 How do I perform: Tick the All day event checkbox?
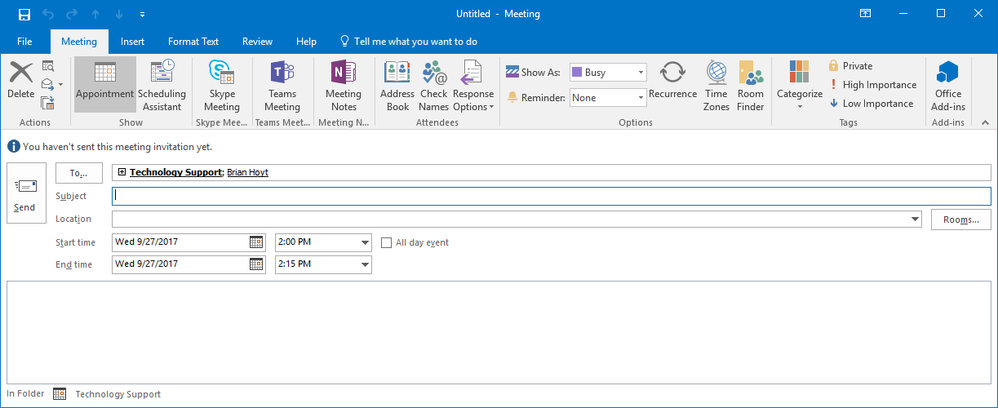coord(387,242)
